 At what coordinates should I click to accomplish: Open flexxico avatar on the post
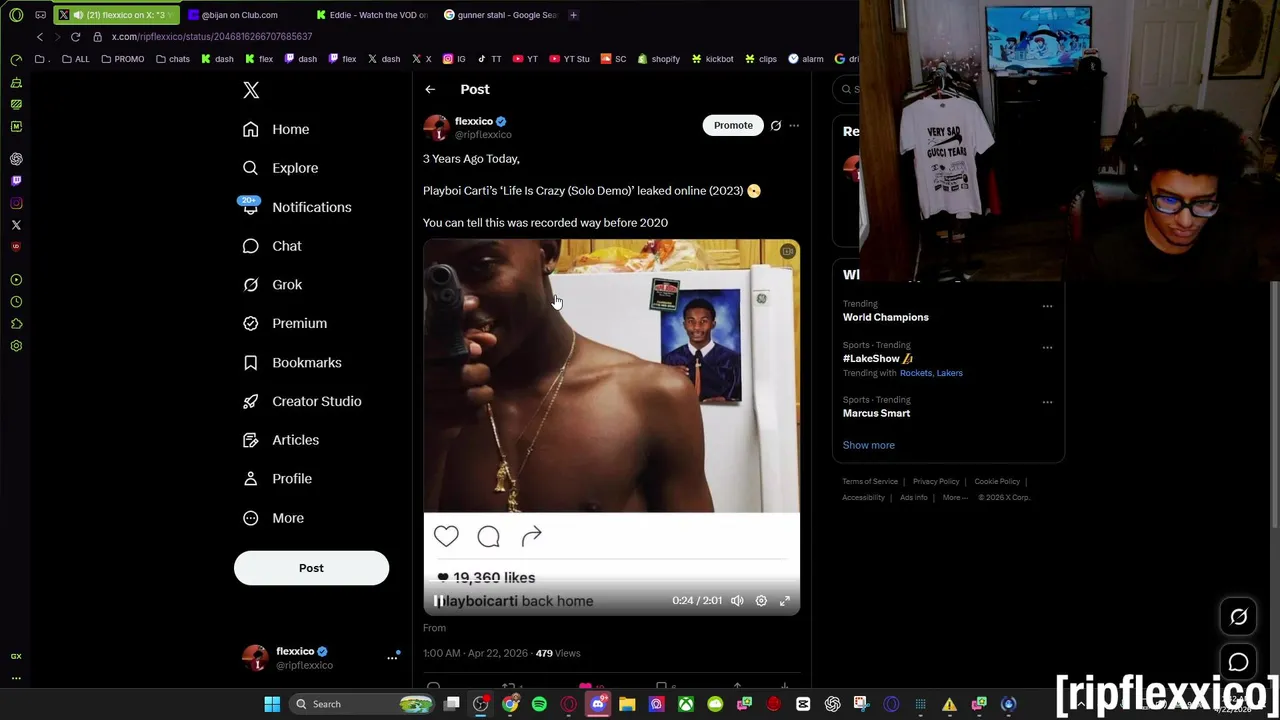pyautogui.click(x=436, y=128)
